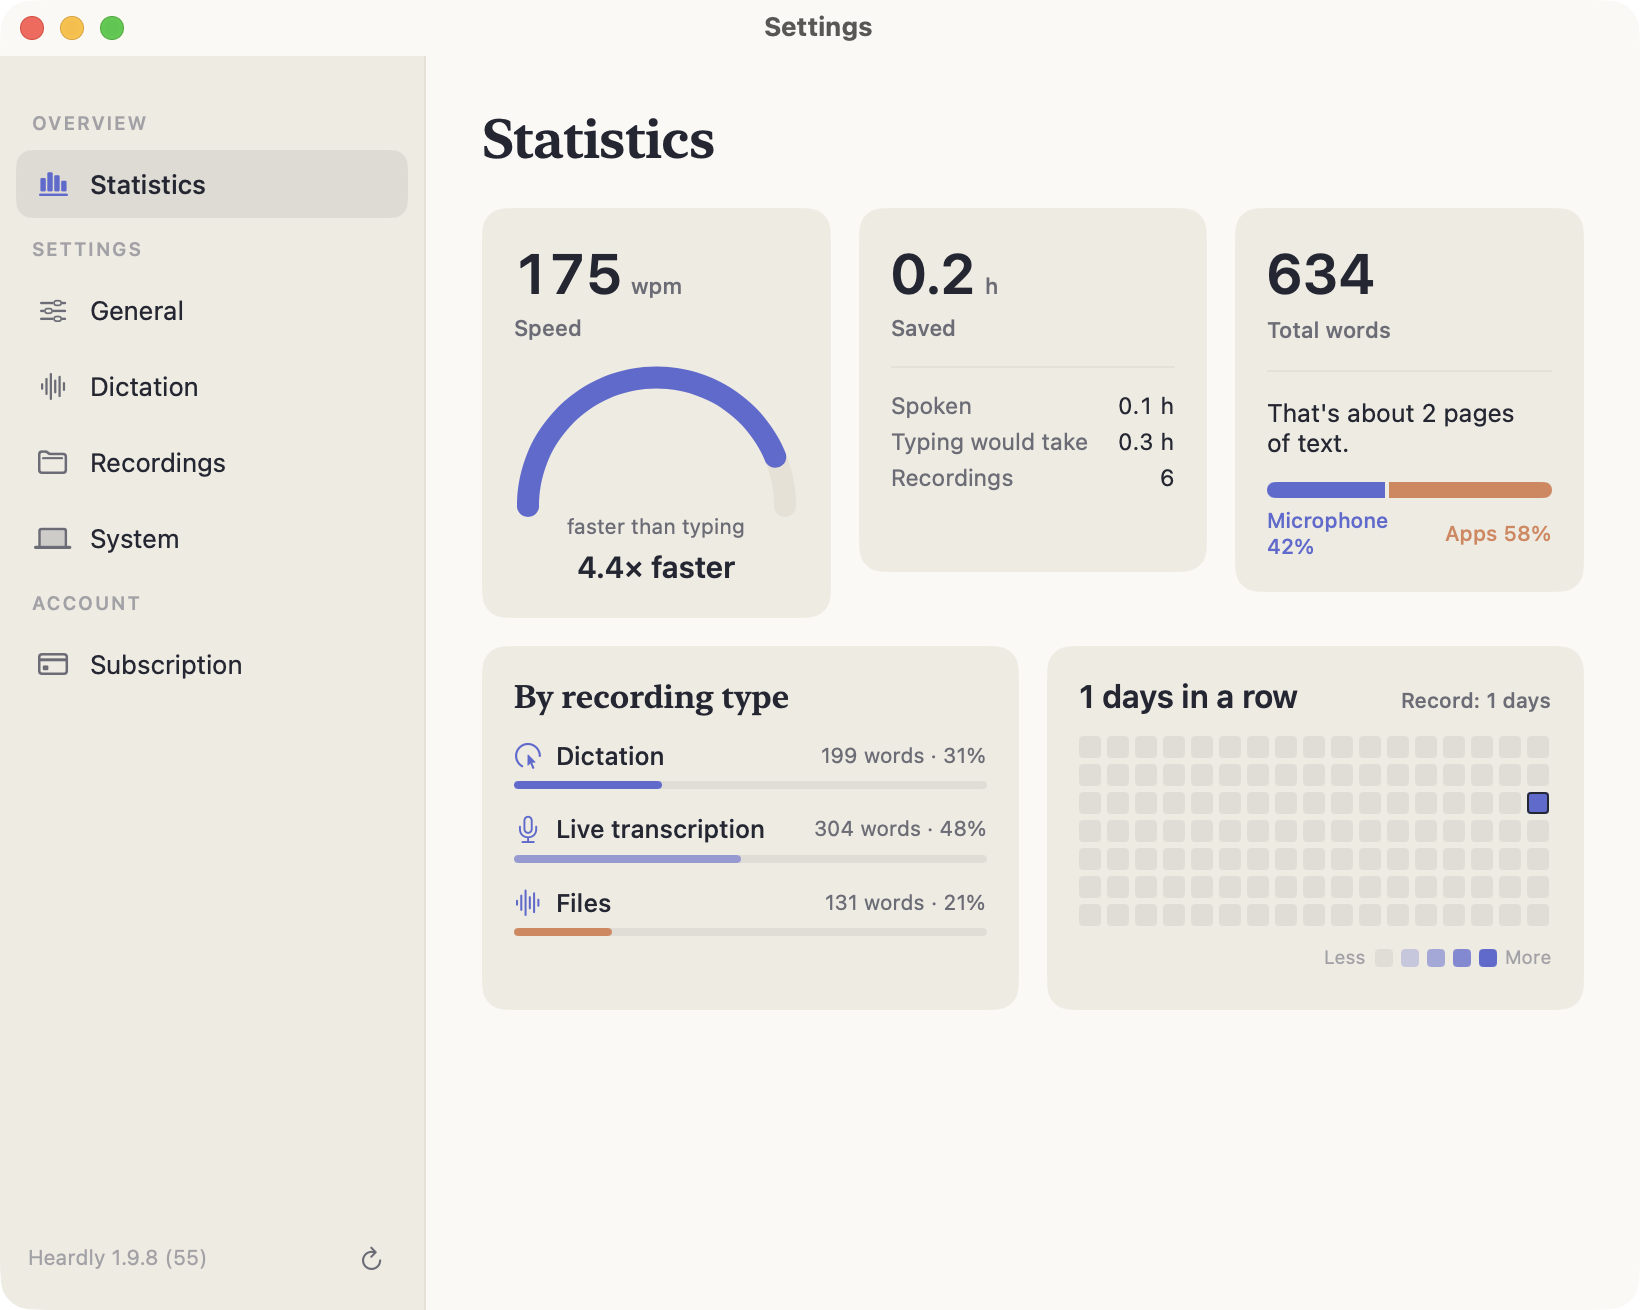1640x1310 pixels.
Task: Click the Dictation words progress bar
Action: (750, 785)
